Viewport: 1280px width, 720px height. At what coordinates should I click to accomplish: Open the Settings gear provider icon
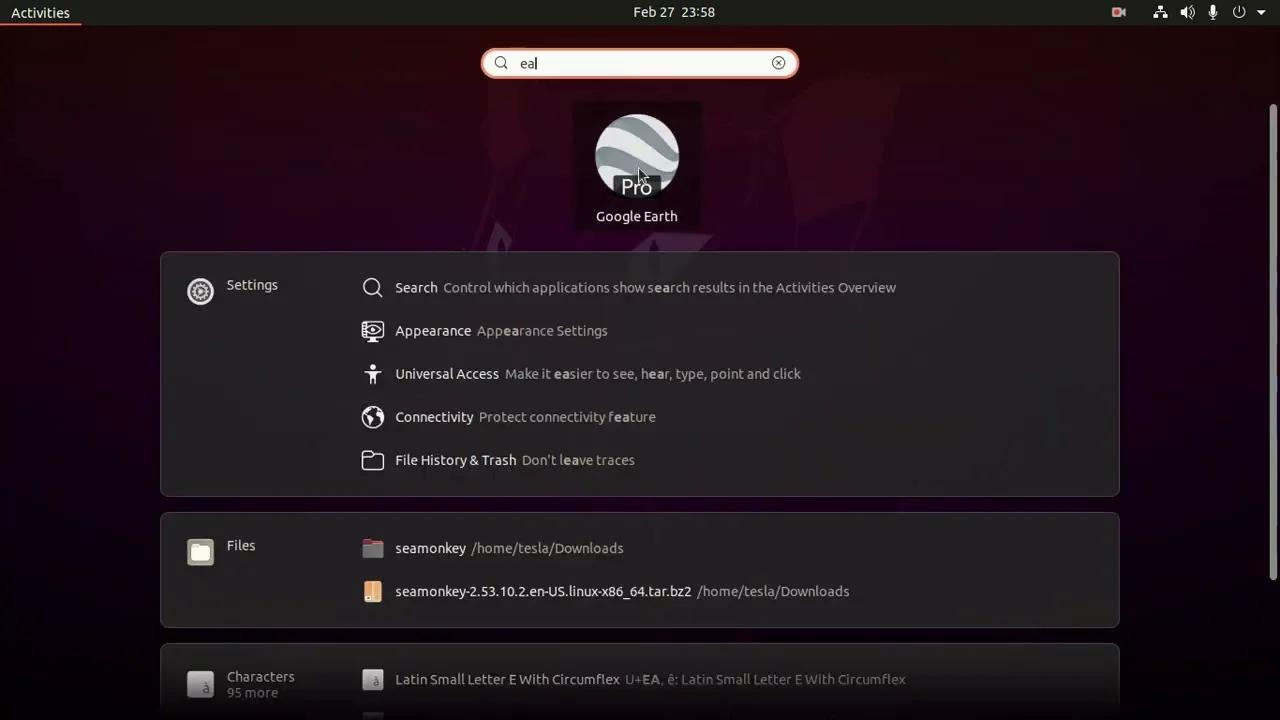200,291
